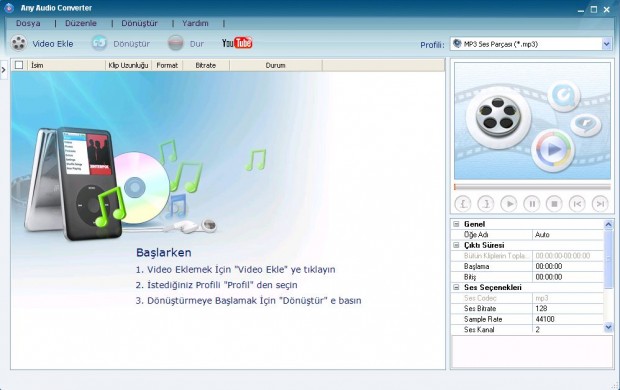Tick the select-all checkbox in list header
This screenshot has width=620, height=390.
pyautogui.click(x=19, y=65)
